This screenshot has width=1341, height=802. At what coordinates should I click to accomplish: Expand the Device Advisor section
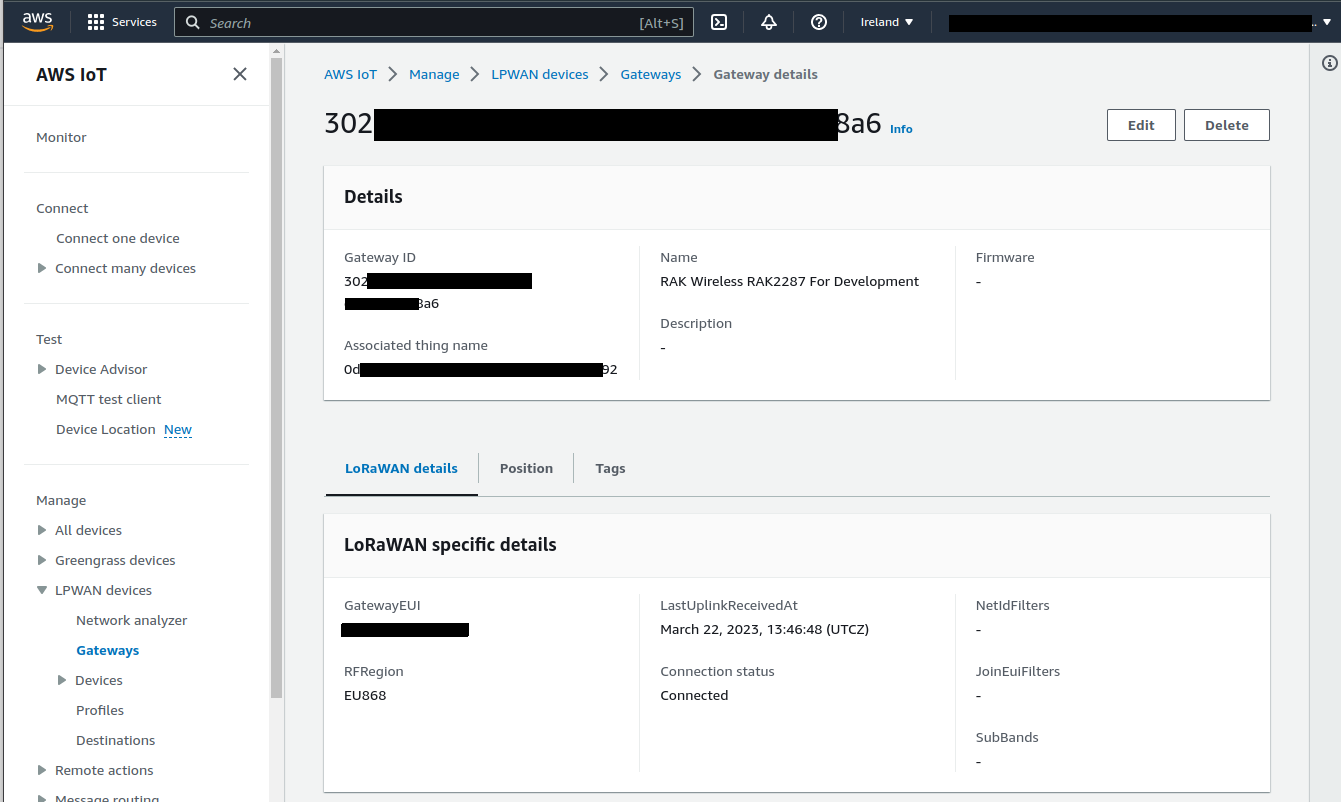tap(42, 369)
